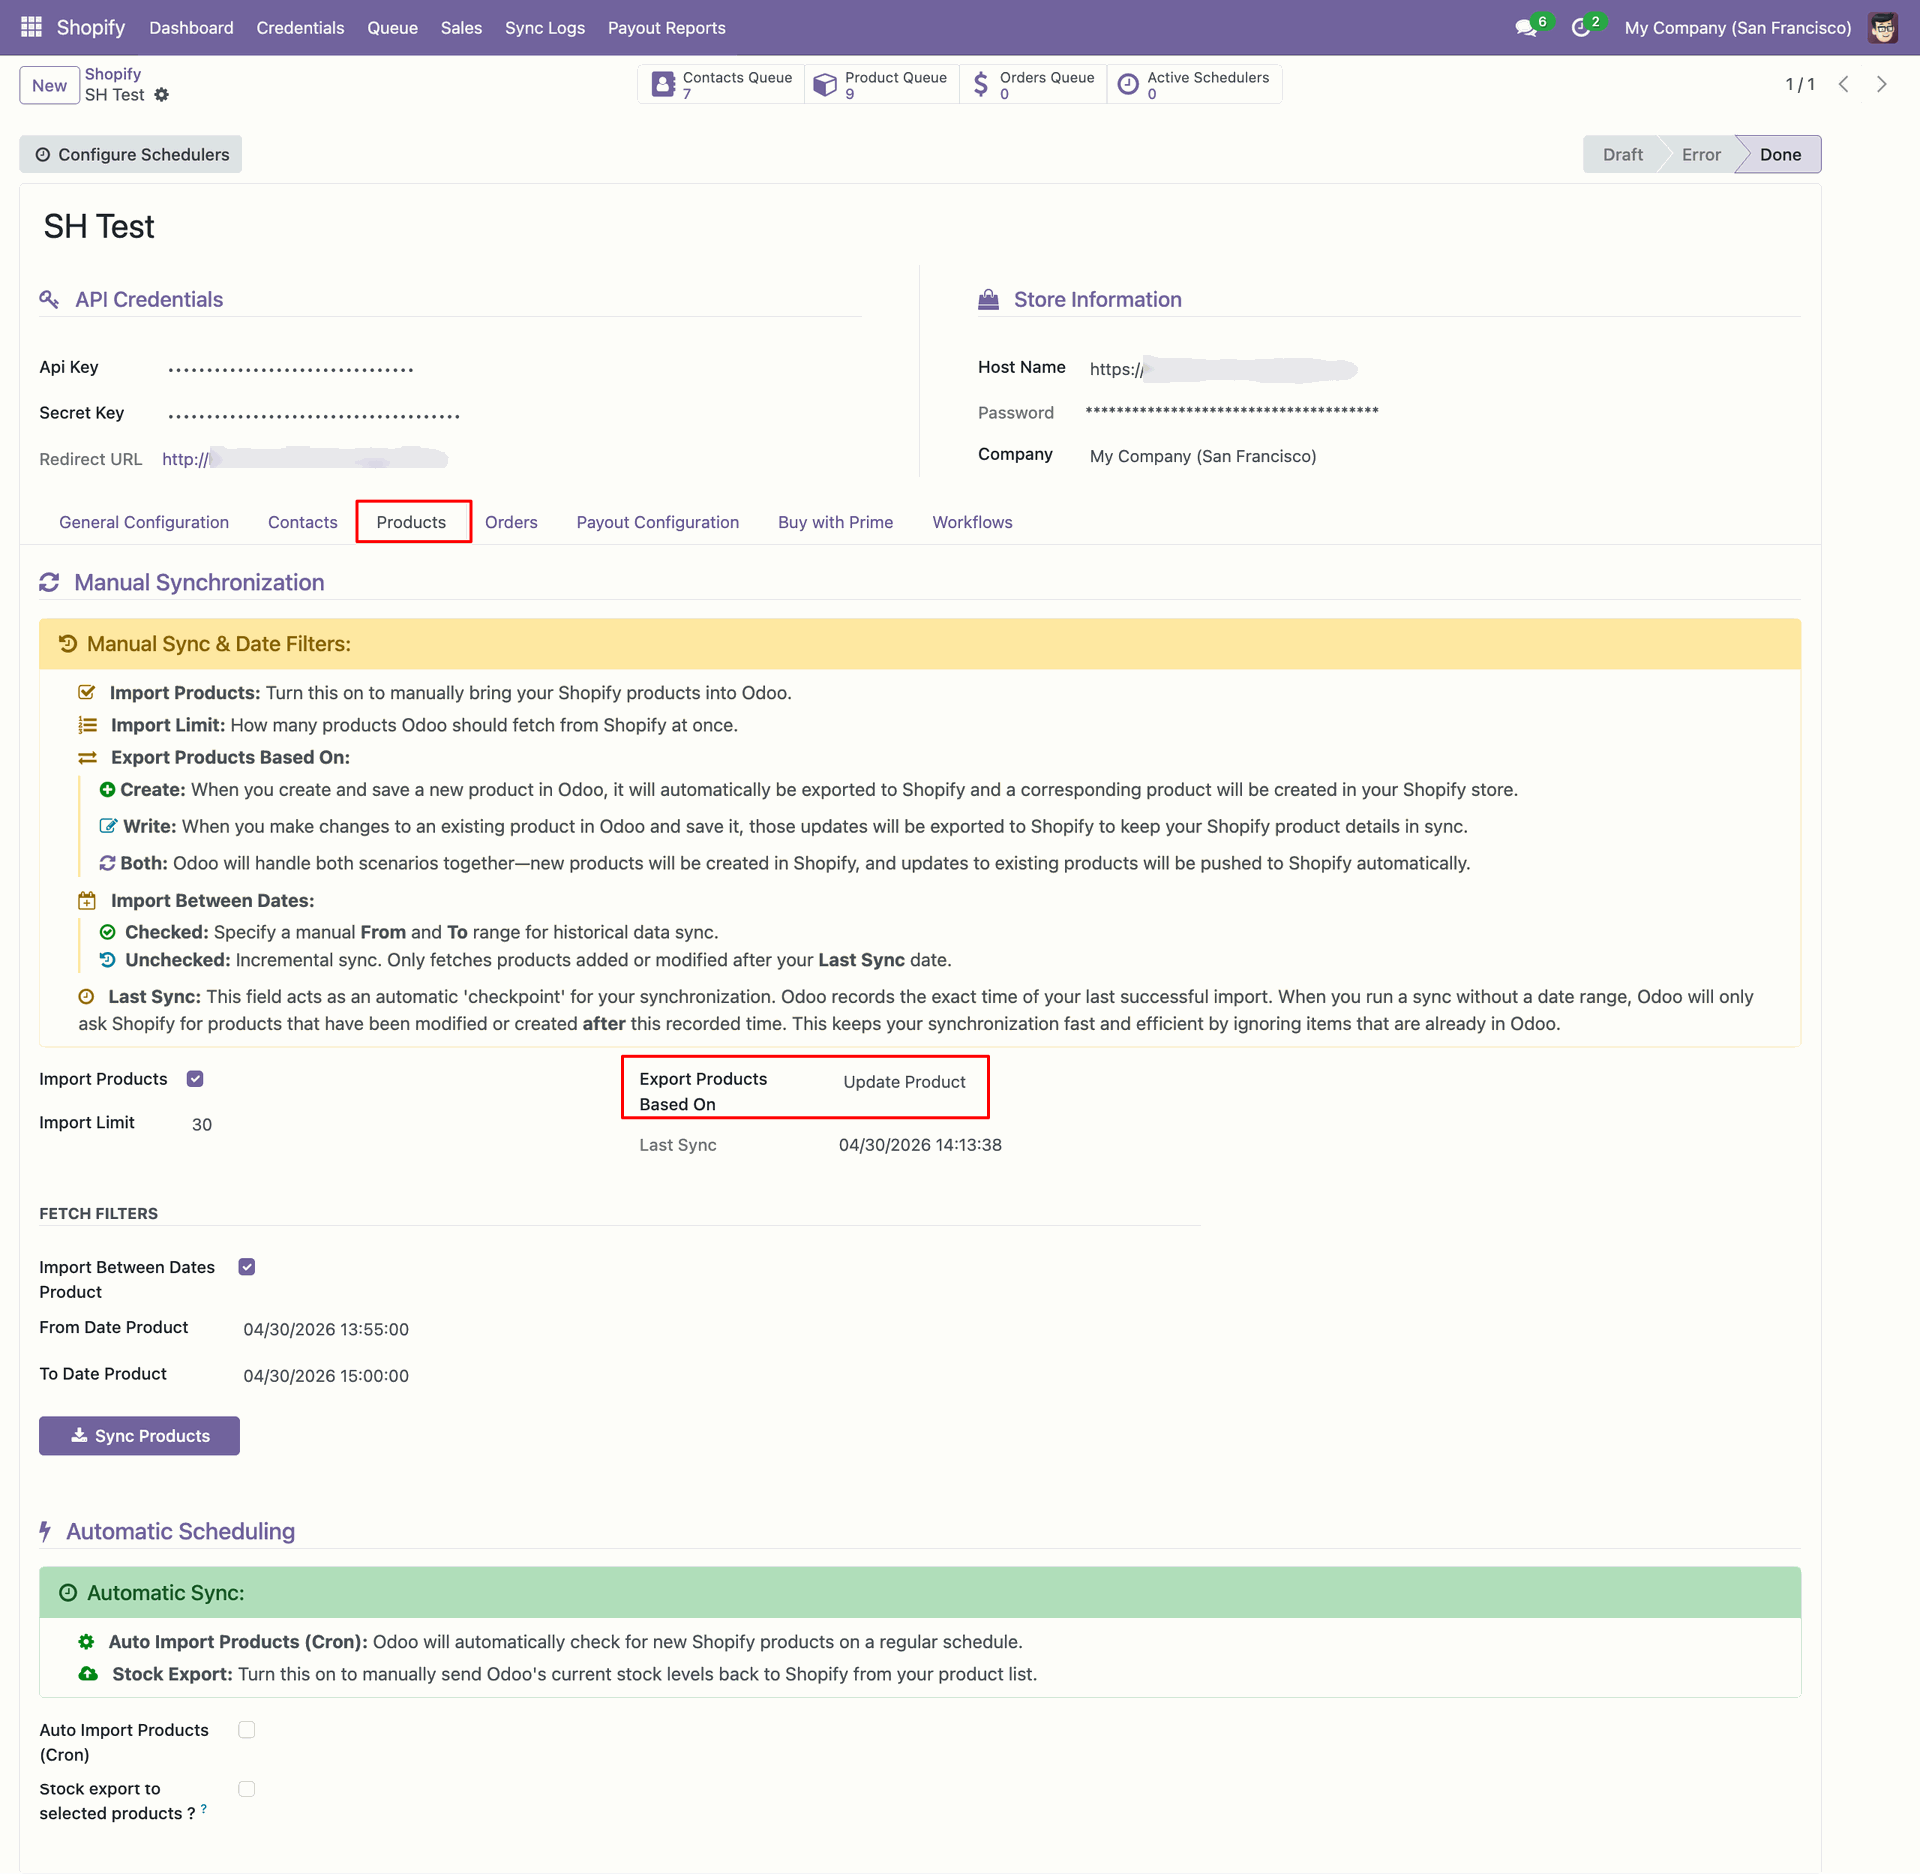
Task: Click the Store Information shopping bag icon
Action: coord(988,299)
